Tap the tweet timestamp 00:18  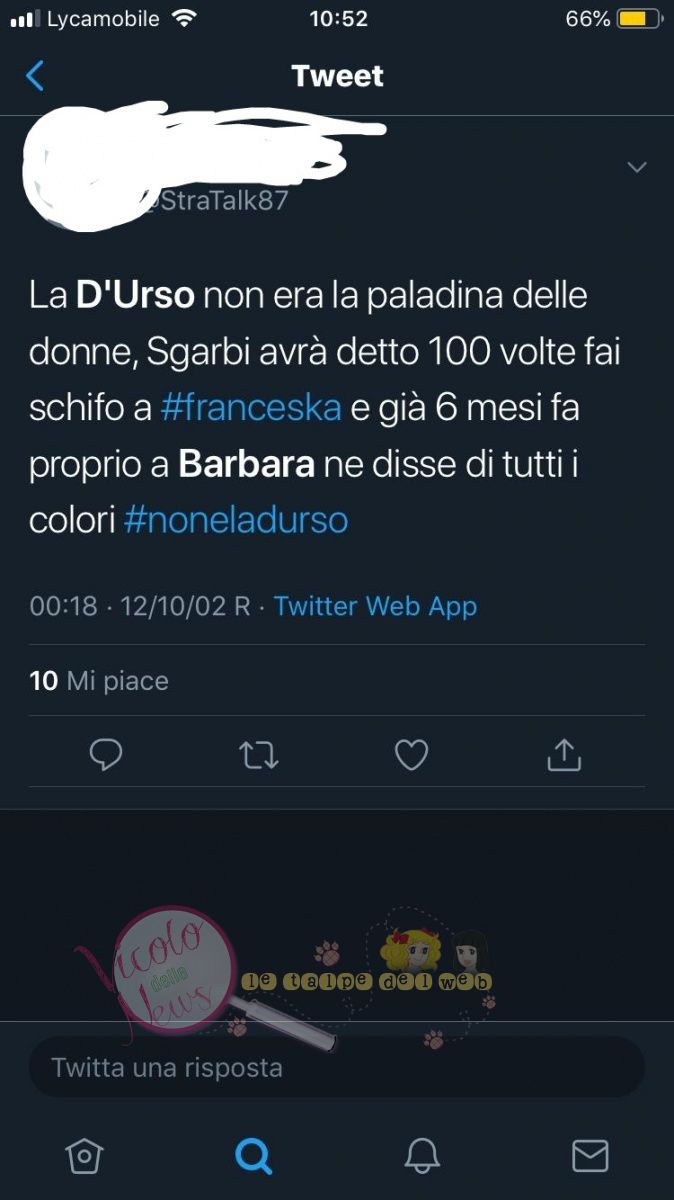pyautogui.click(x=63, y=606)
